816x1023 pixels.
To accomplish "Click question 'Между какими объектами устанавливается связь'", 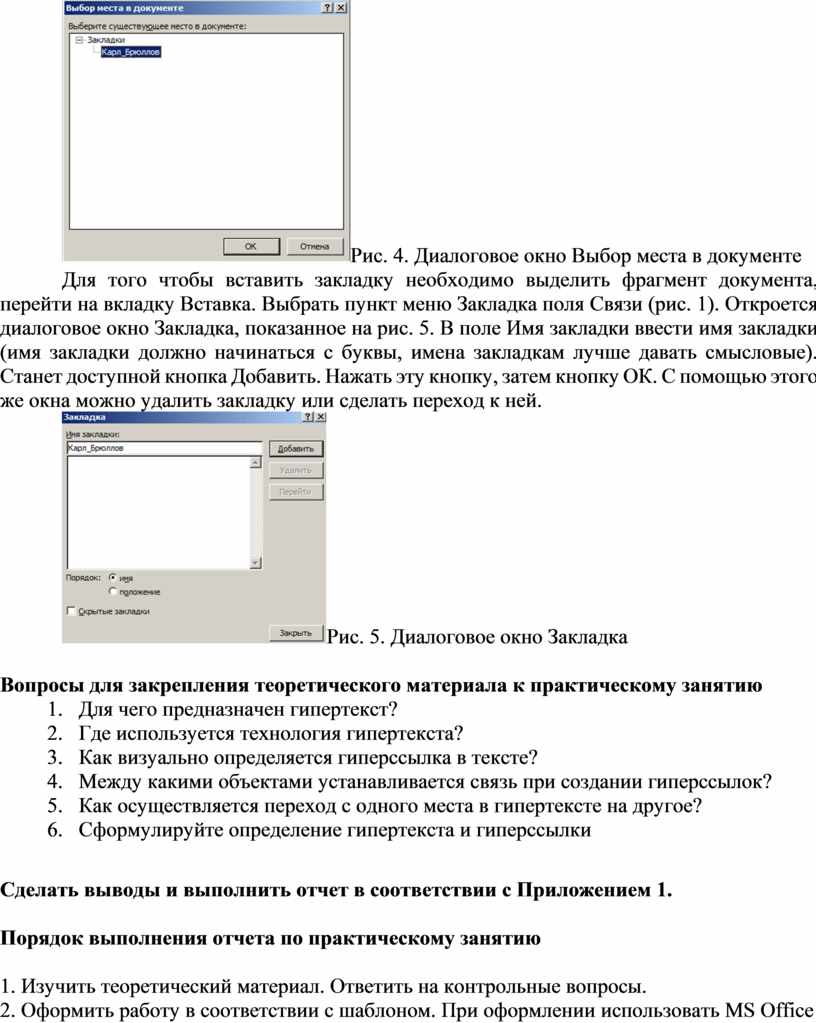I will tap(425, 782).
